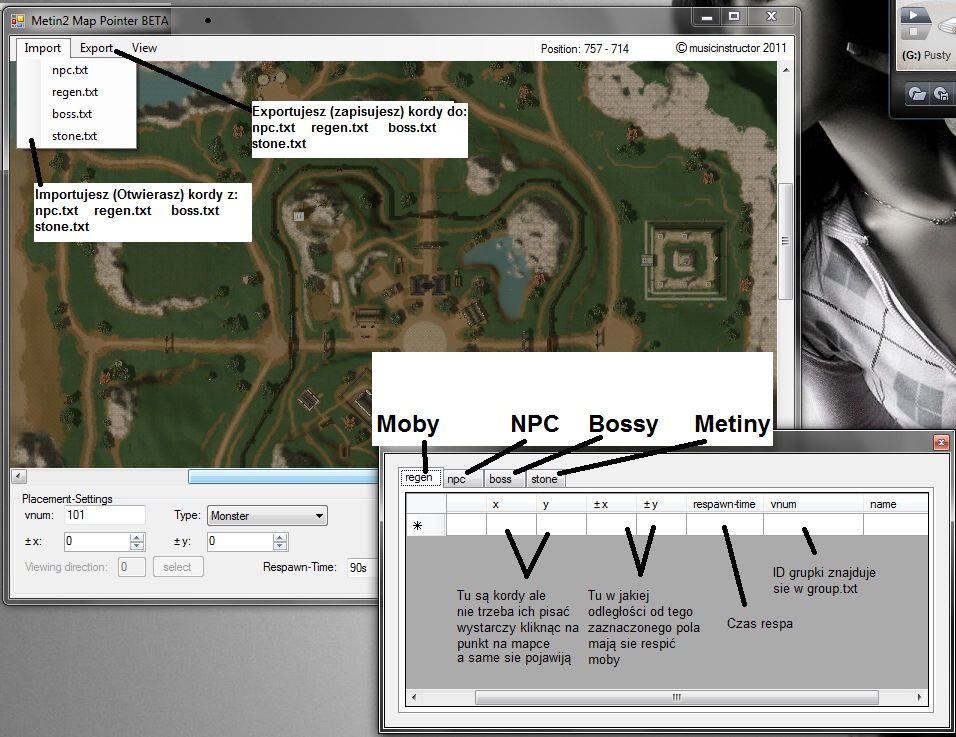Click the Viewing direction field
The height and width of the screenshot is (737, 956).
click(132, 567)
